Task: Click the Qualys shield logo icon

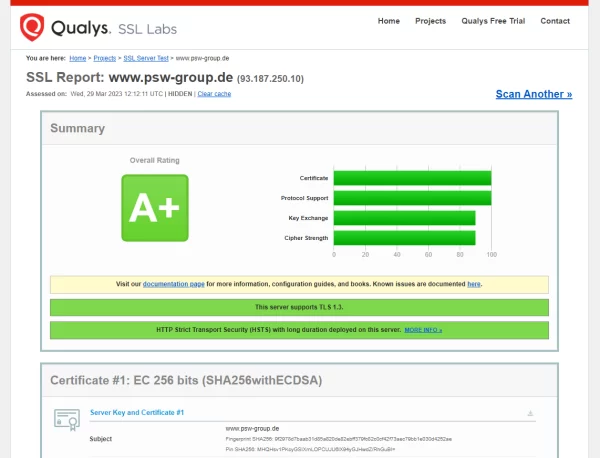Action: click(x=31, y=27)
